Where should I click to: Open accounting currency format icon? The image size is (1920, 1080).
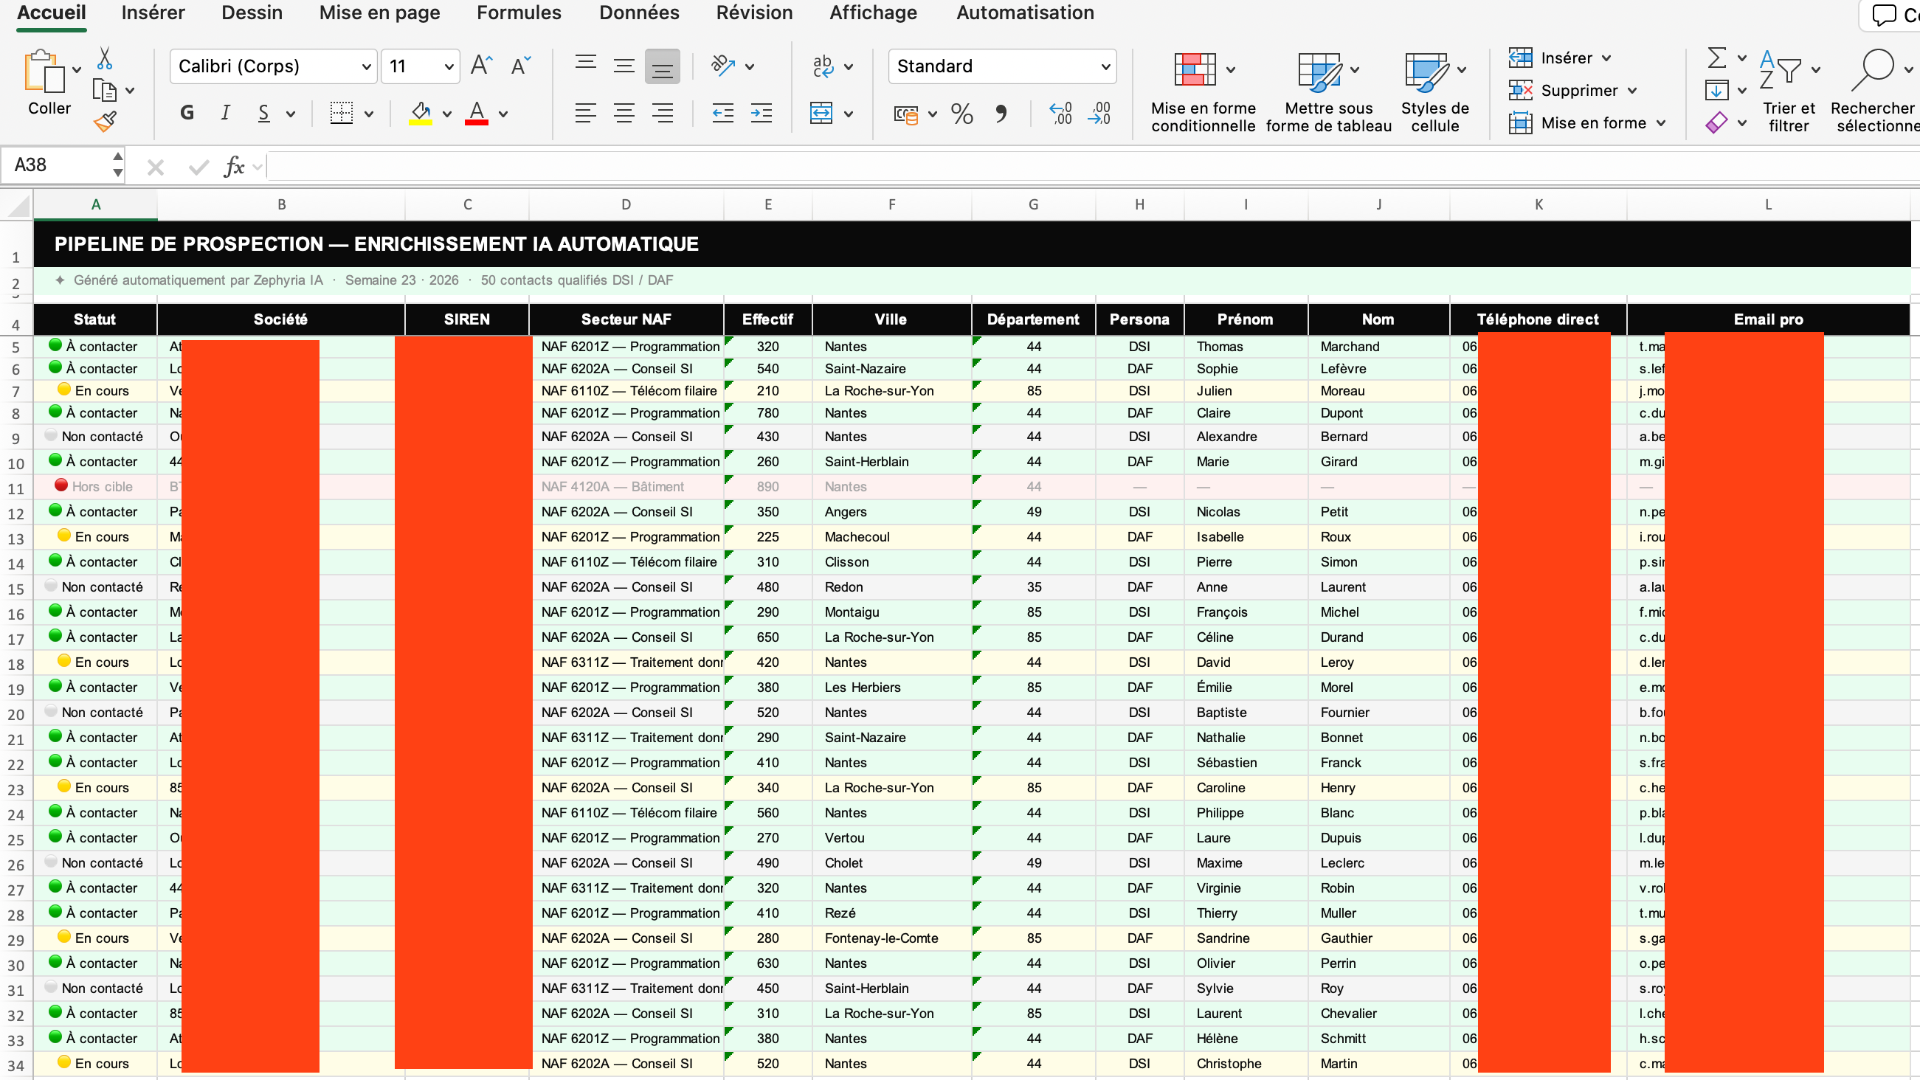906,114
